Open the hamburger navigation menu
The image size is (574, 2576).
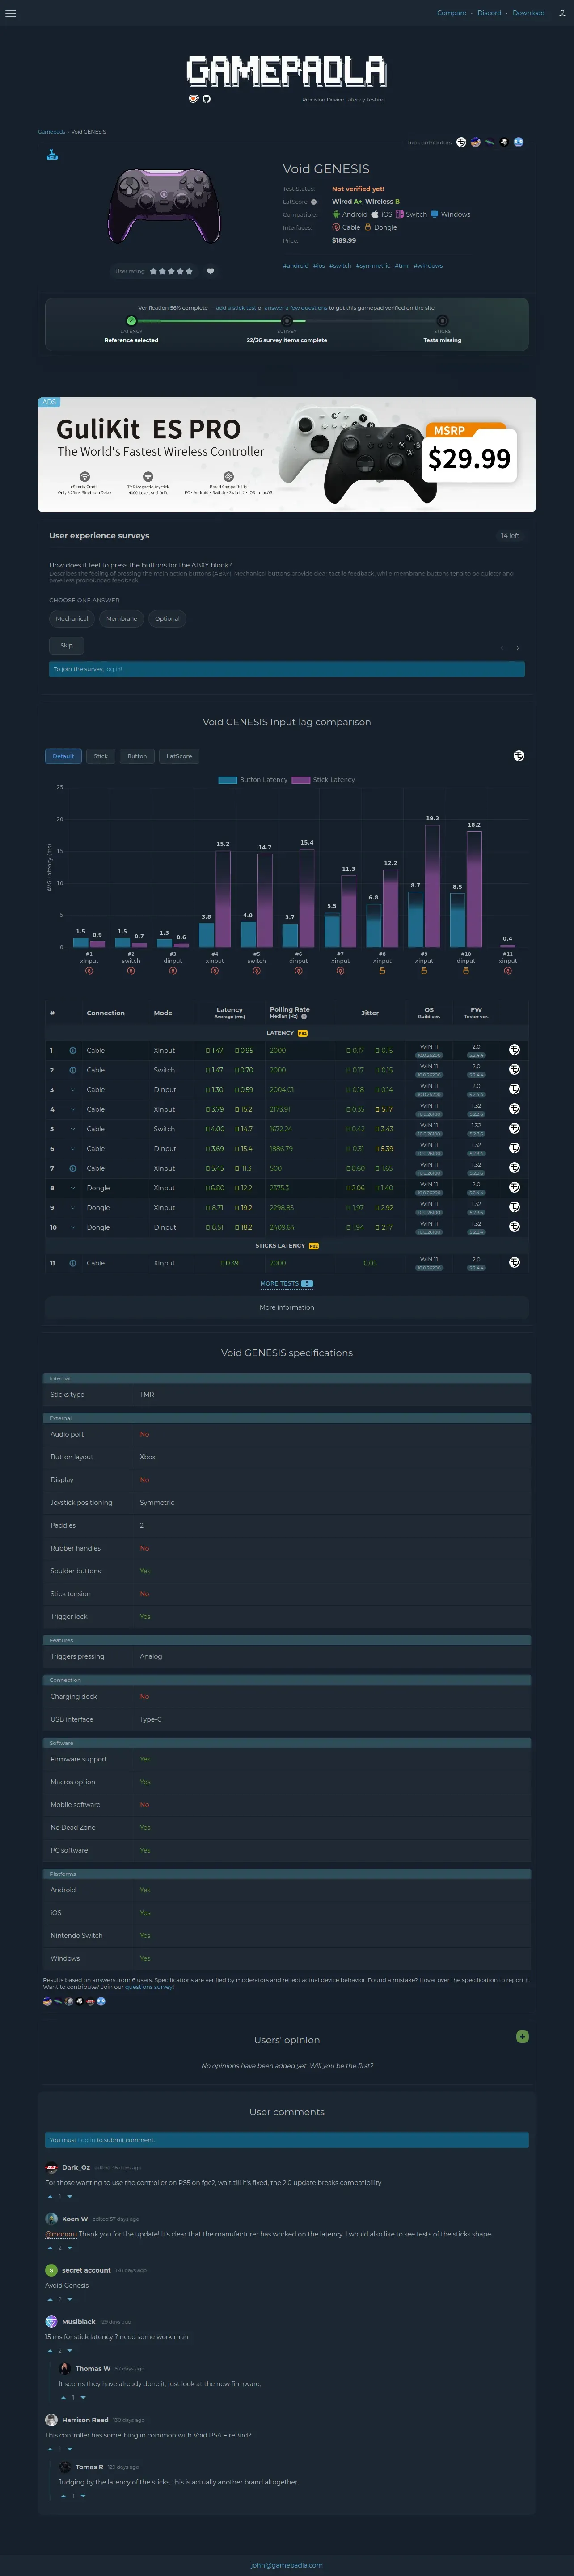pos(11,13)
